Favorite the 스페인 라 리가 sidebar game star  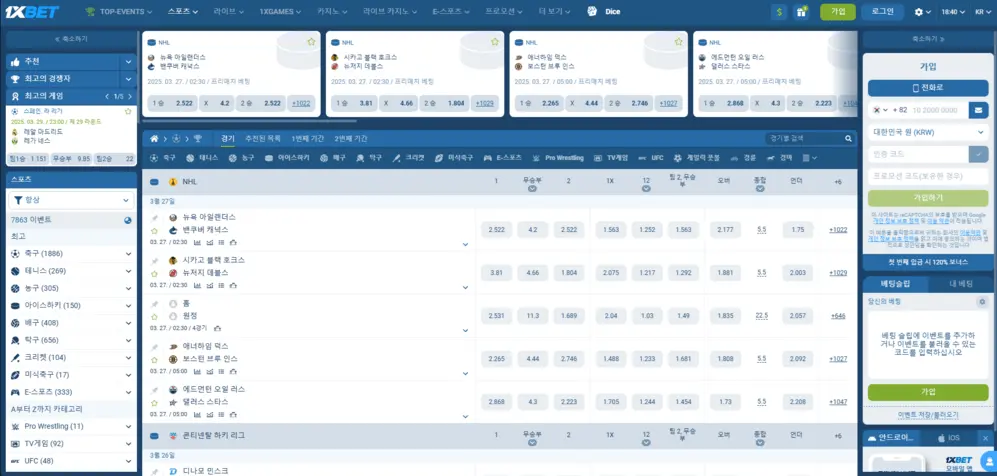click(x=128, y=111)
